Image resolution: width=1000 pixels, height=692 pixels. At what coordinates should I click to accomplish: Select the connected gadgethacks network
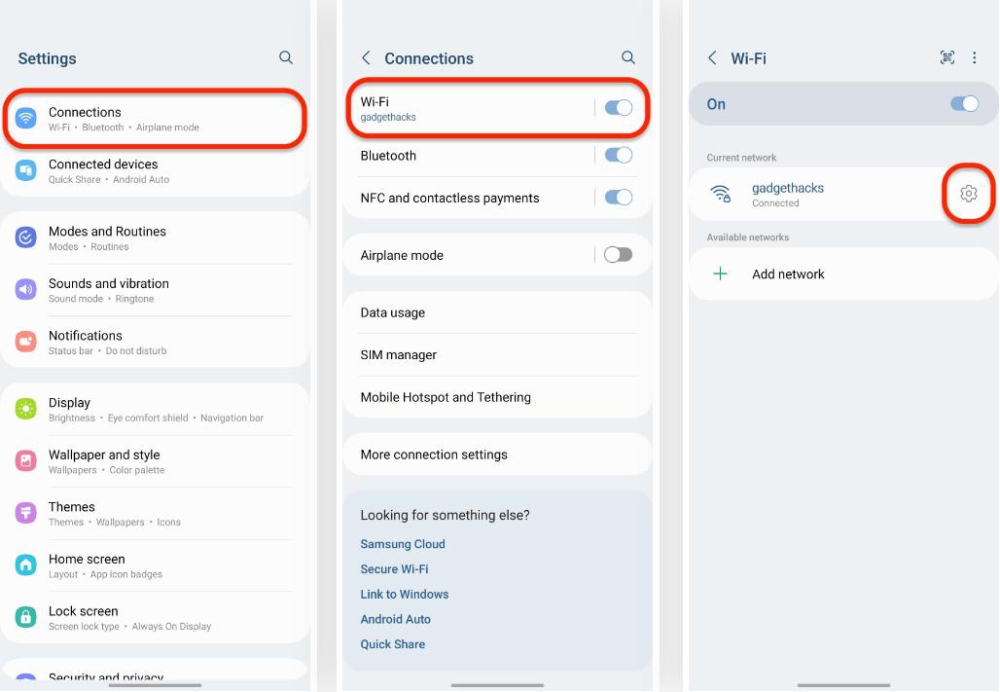pyautogui.click(x=788, y=194)
